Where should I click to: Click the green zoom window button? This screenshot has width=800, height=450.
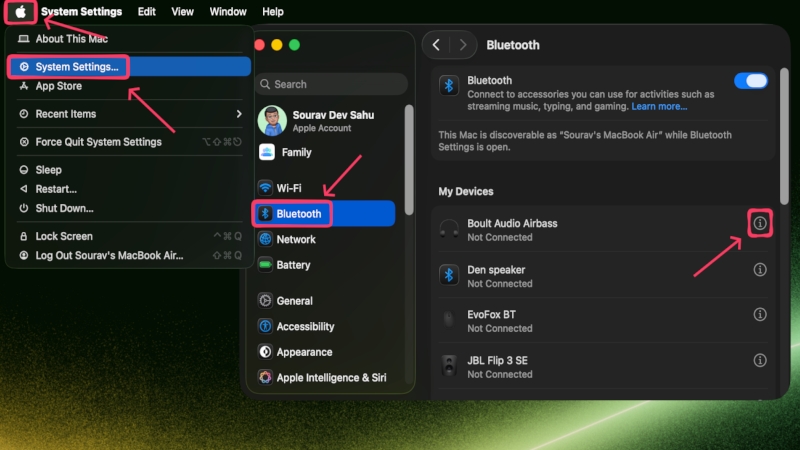coord(294,45)
